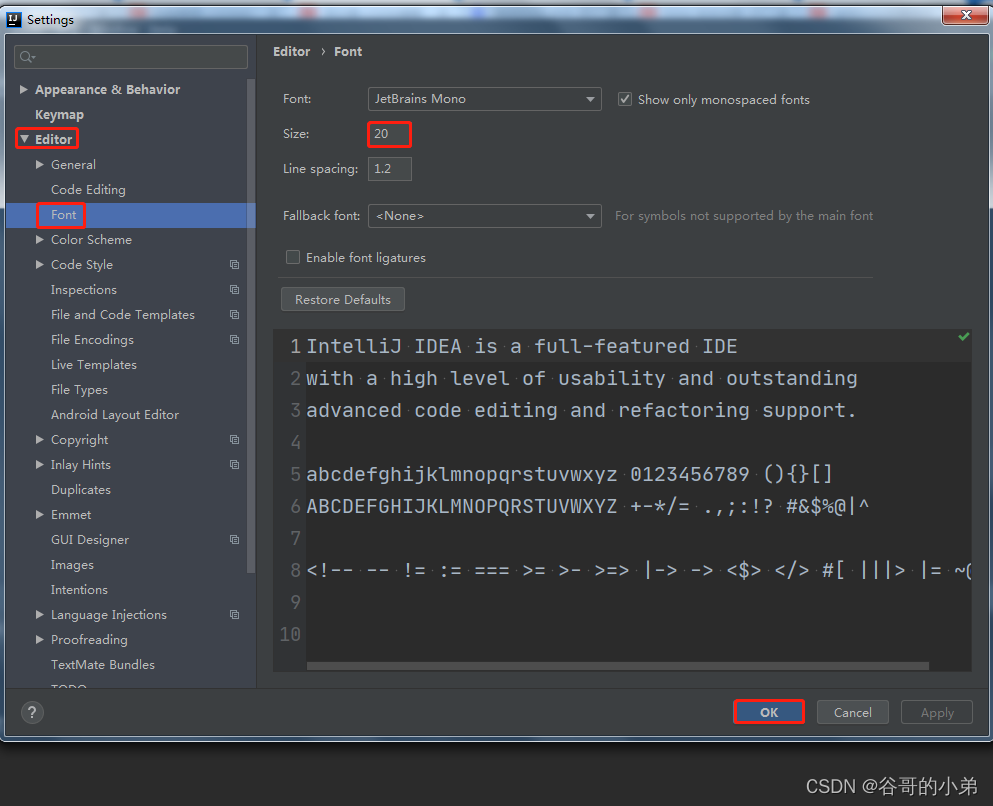Open the Font dropdown showing JetBrains Mono
993x806 pixels.
pyautogui.click(x=484, y=99)
